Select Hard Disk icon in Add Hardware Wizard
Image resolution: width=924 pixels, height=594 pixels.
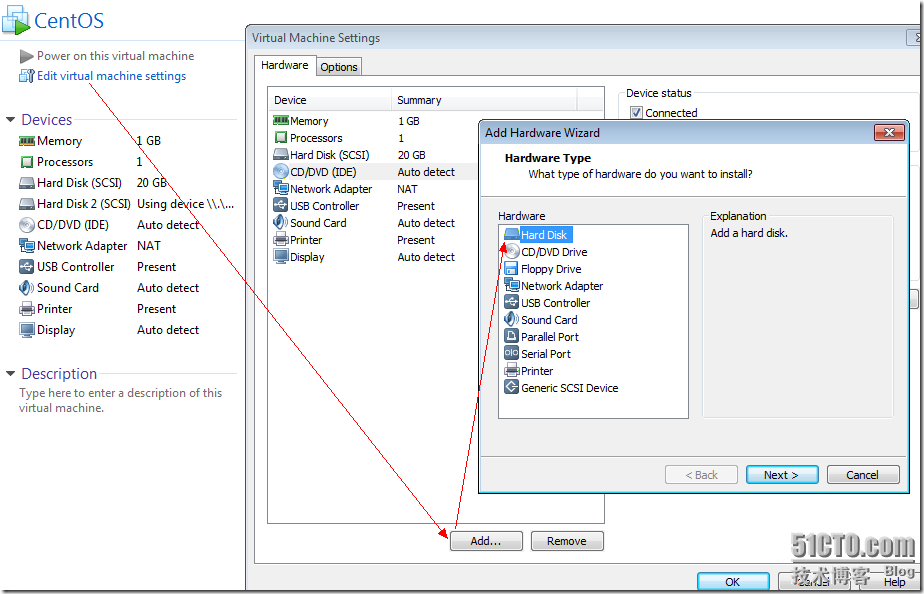pos(512,235)
